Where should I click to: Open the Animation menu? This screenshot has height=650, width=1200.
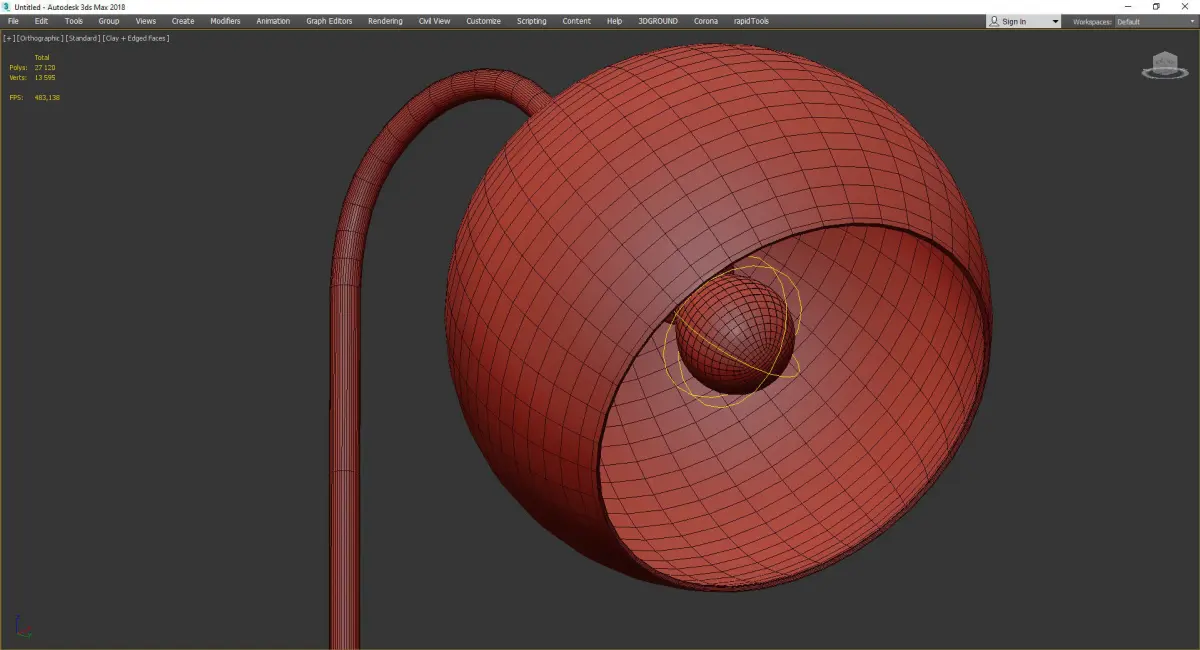pyautogui.click(x=273, y=21)
